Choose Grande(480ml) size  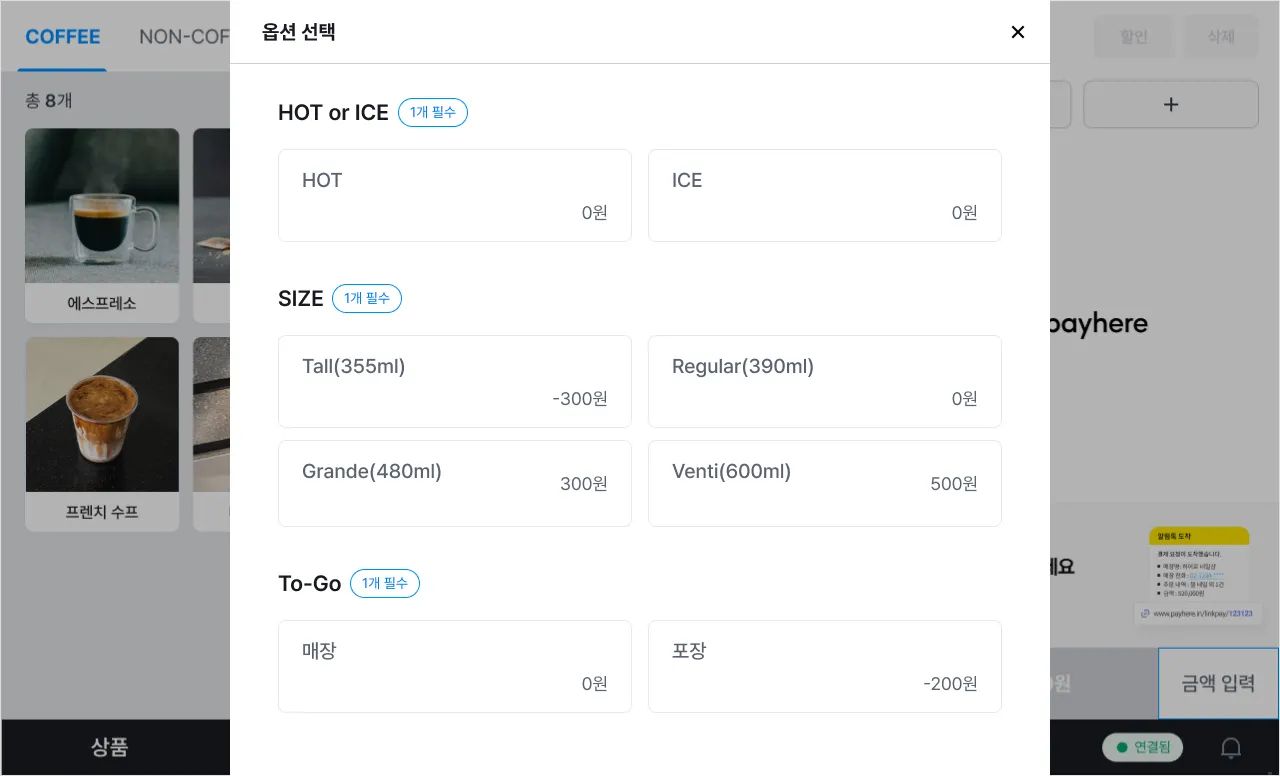click(454, 483)
